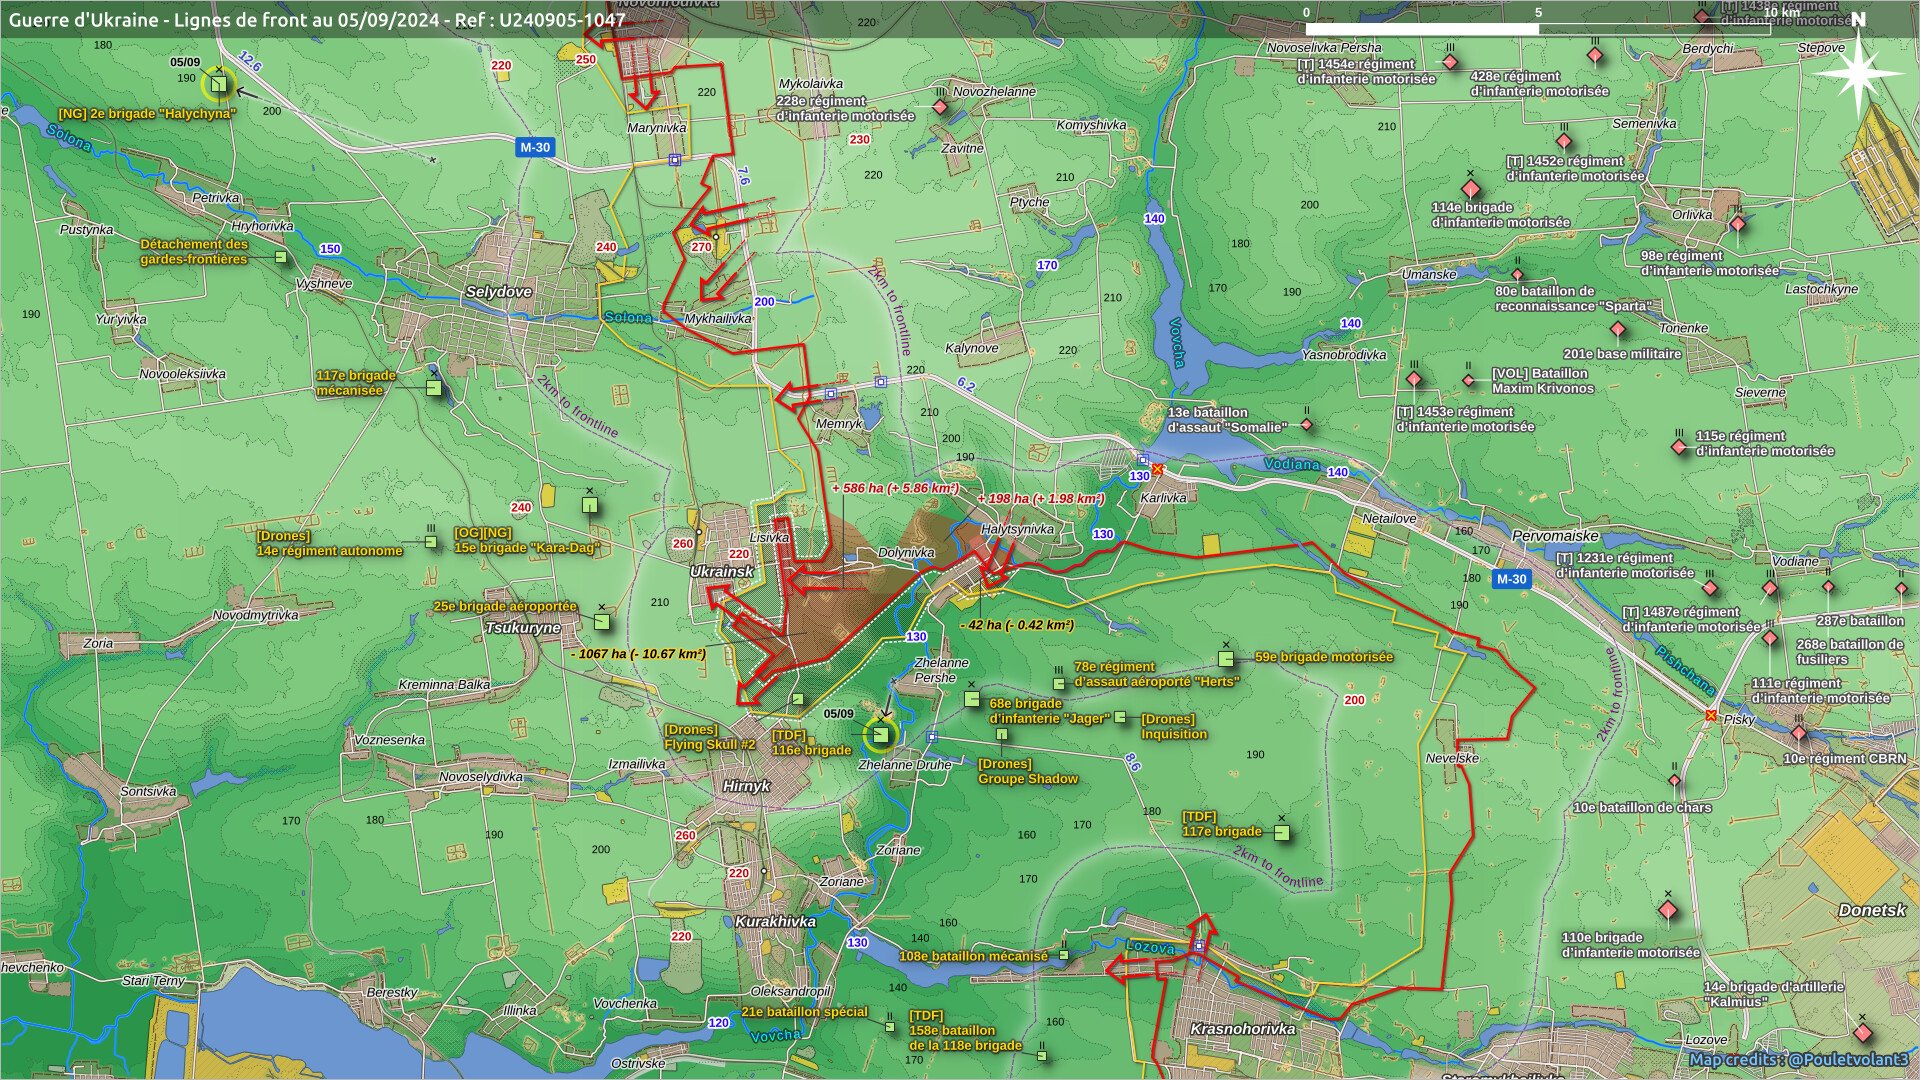Click the "- 42 ha (- 0.42 km²)" label
Image resolution: width=1920 pixels, height=1080 pixels.
pyautogui.click(x=1017, y=625)
